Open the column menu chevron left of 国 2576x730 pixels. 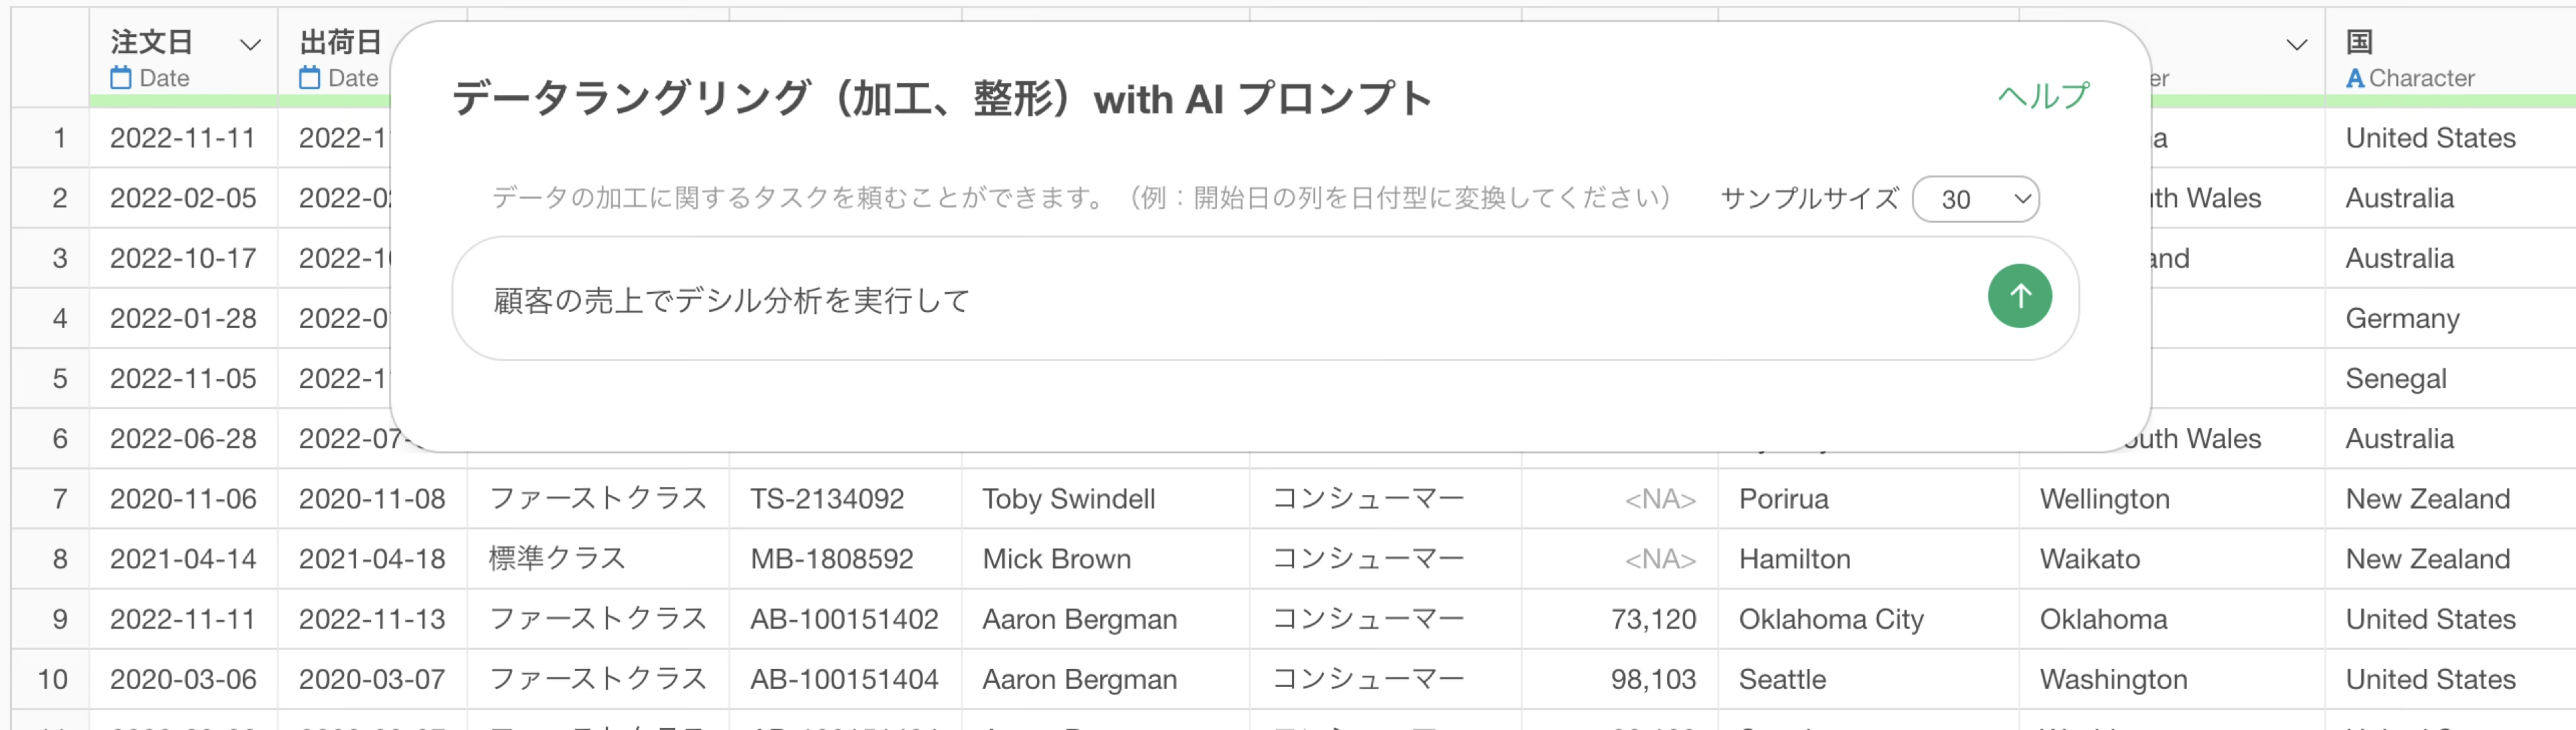pos(2296,45)
